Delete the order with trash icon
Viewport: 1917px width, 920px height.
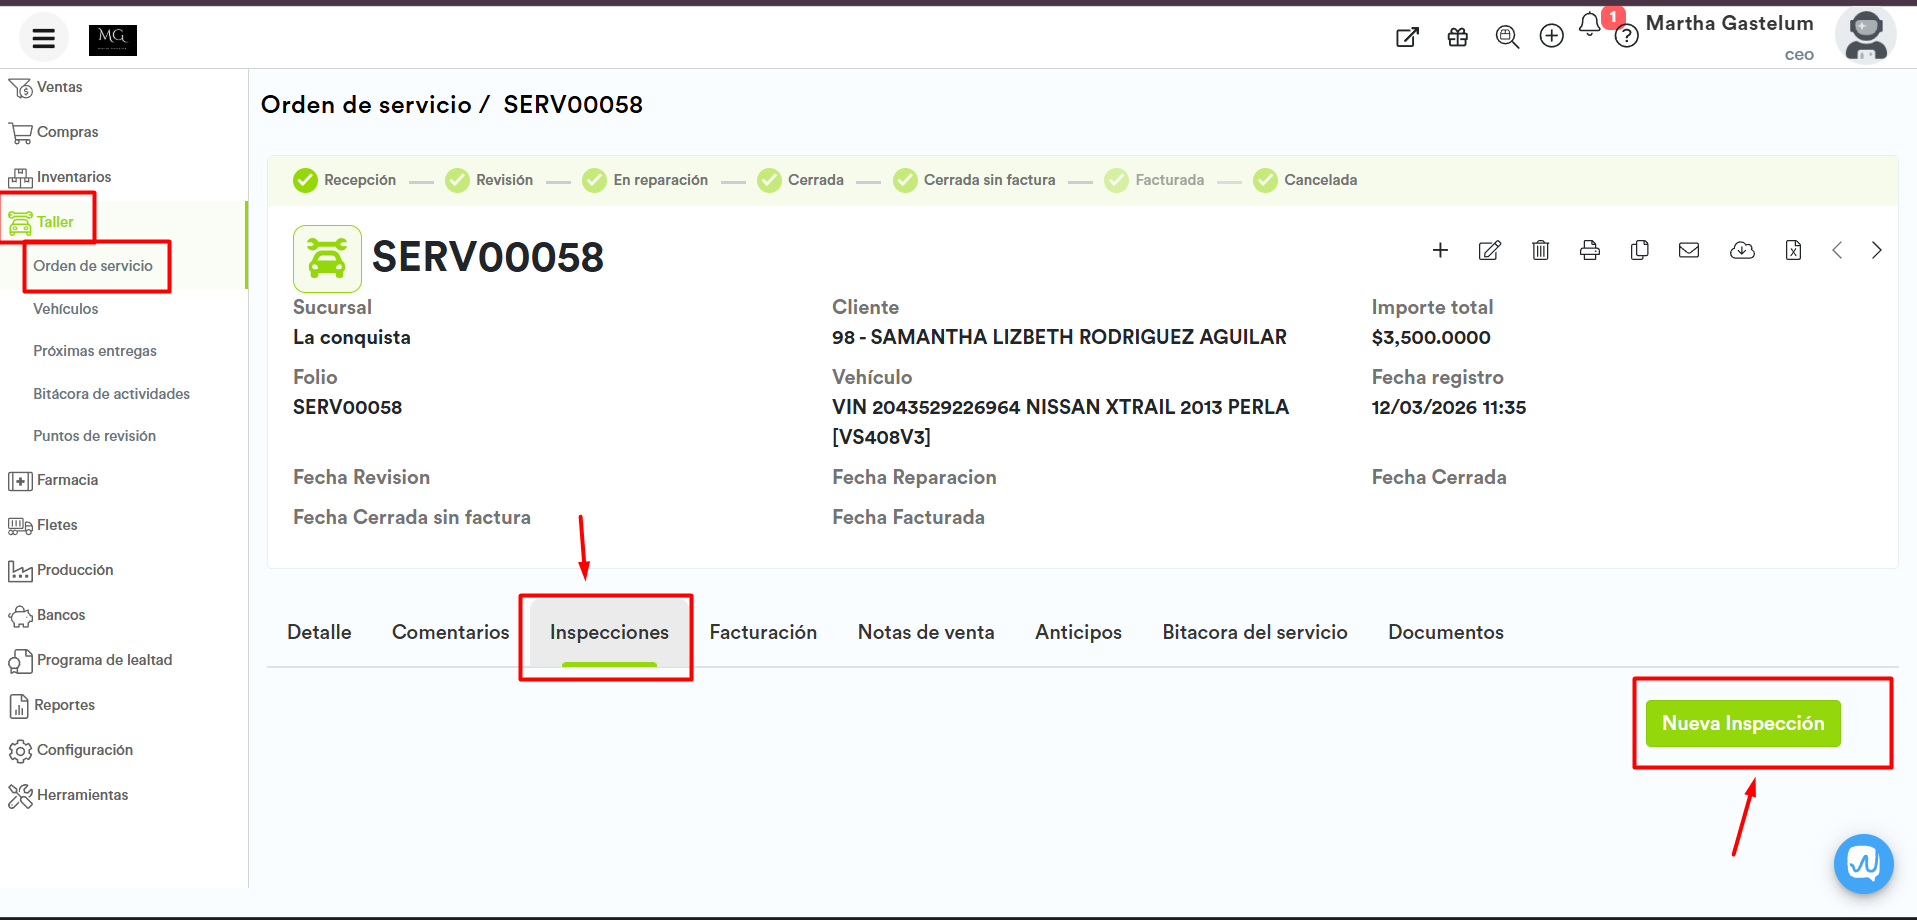click(1541, 250)
